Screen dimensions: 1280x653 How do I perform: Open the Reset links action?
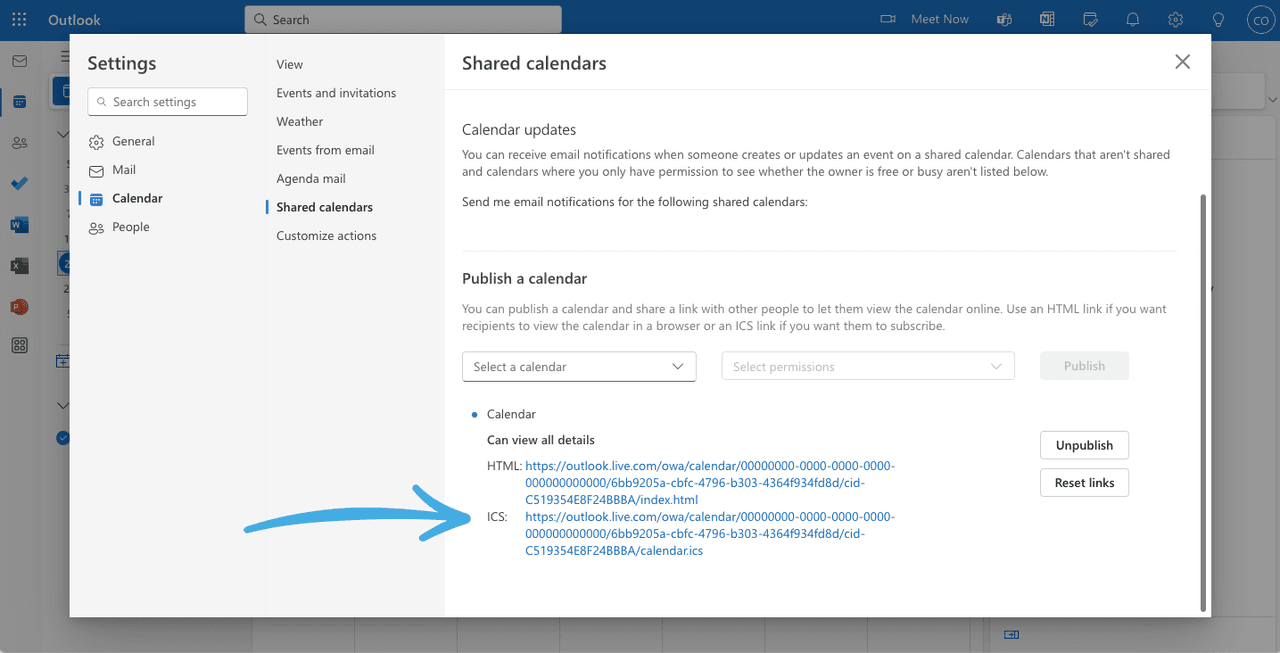click(1084, 482)
